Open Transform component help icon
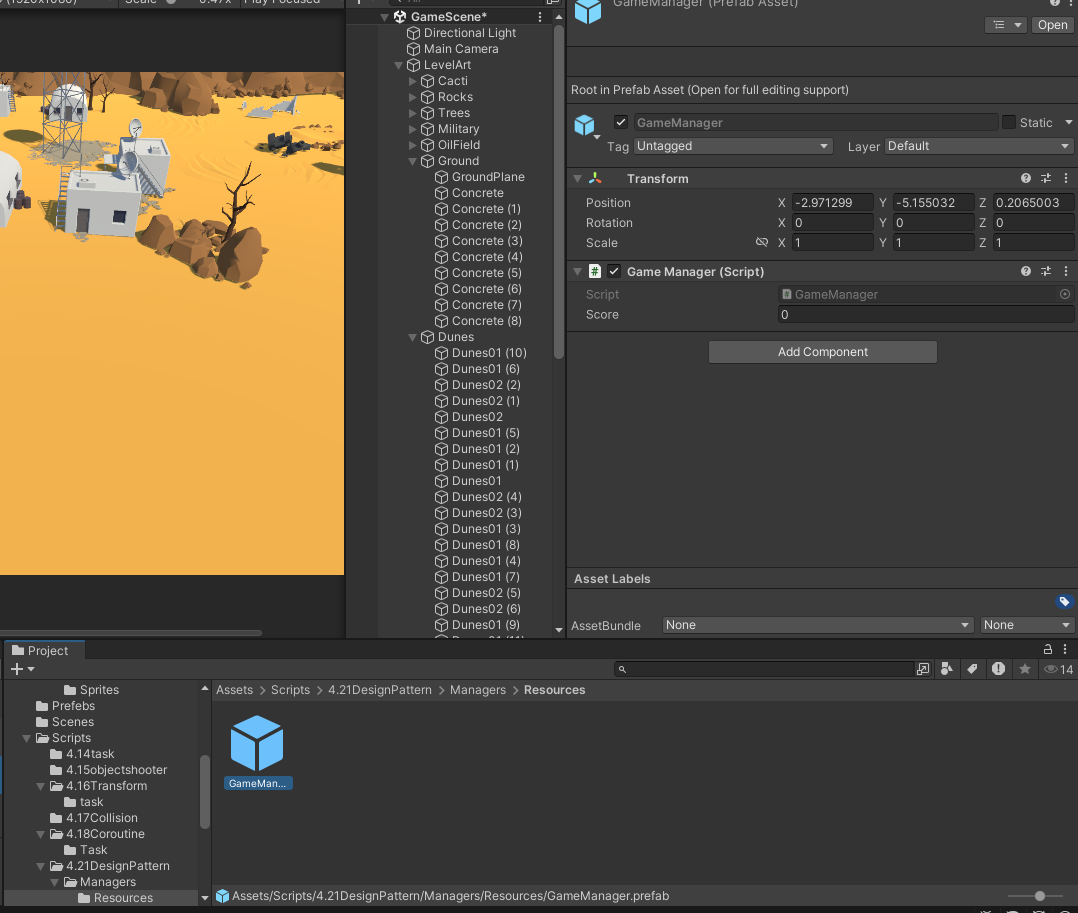 pos(1025,178)
